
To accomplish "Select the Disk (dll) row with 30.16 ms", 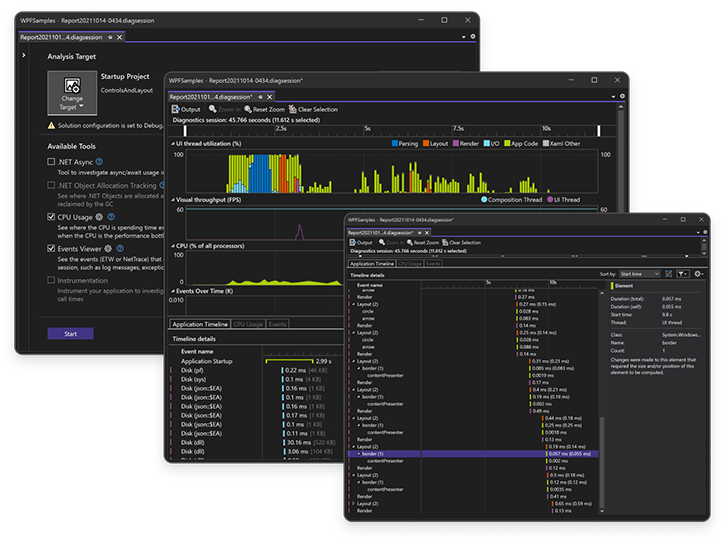I will pos(257,443).
